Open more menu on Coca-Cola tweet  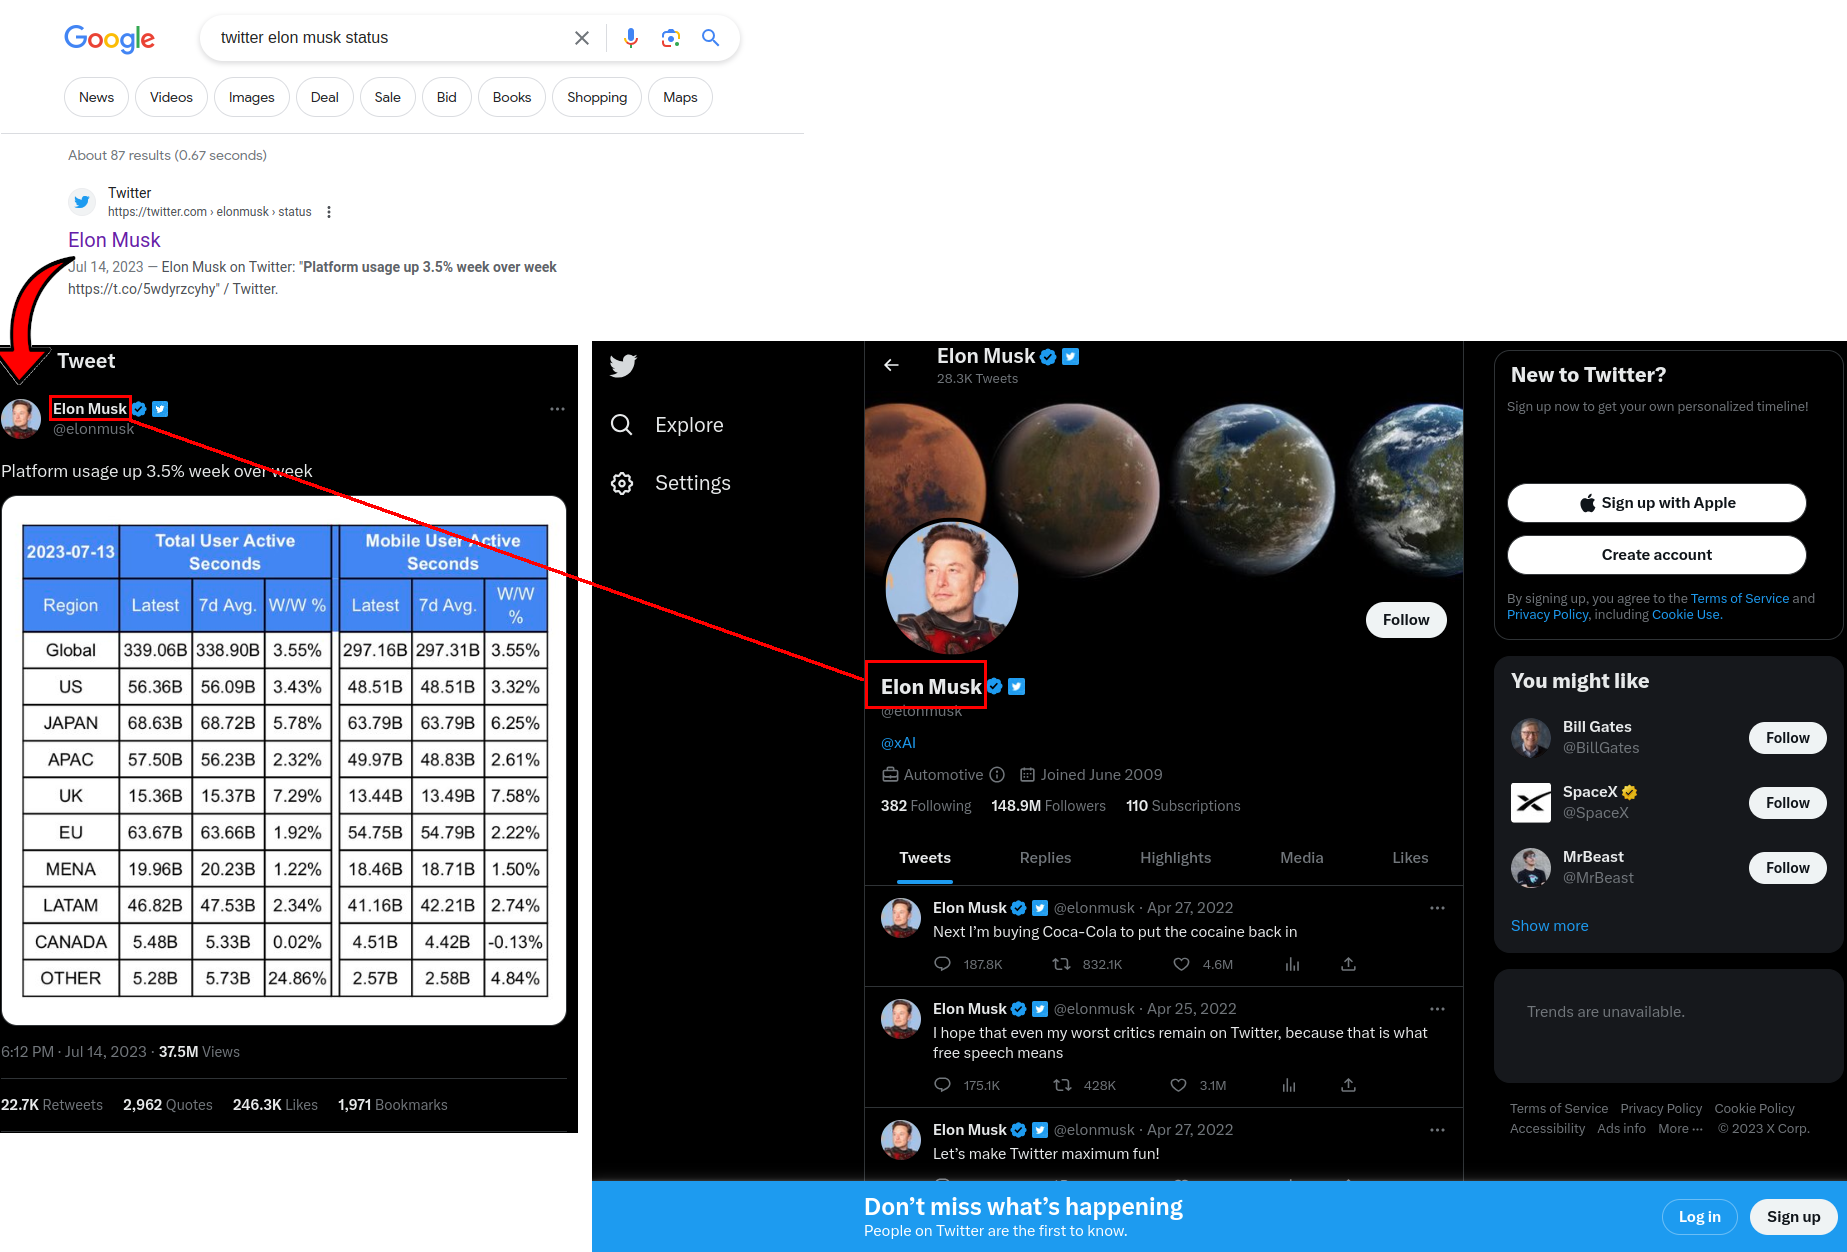(x=1437, y=908)
